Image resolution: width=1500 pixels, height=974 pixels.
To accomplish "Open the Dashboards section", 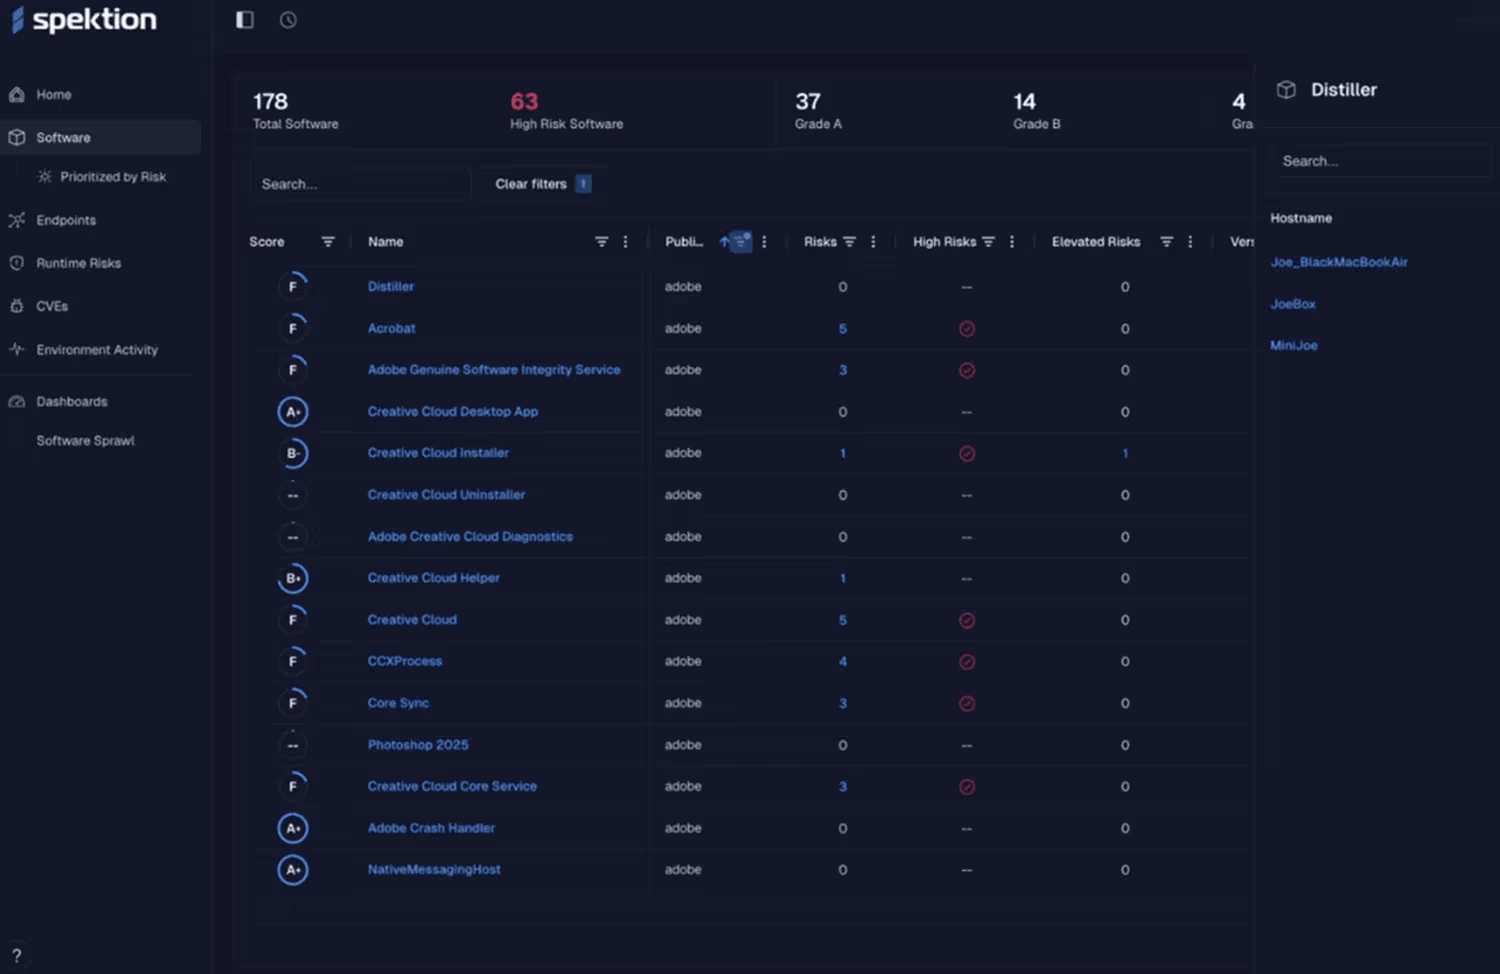I will pos(71,401).
